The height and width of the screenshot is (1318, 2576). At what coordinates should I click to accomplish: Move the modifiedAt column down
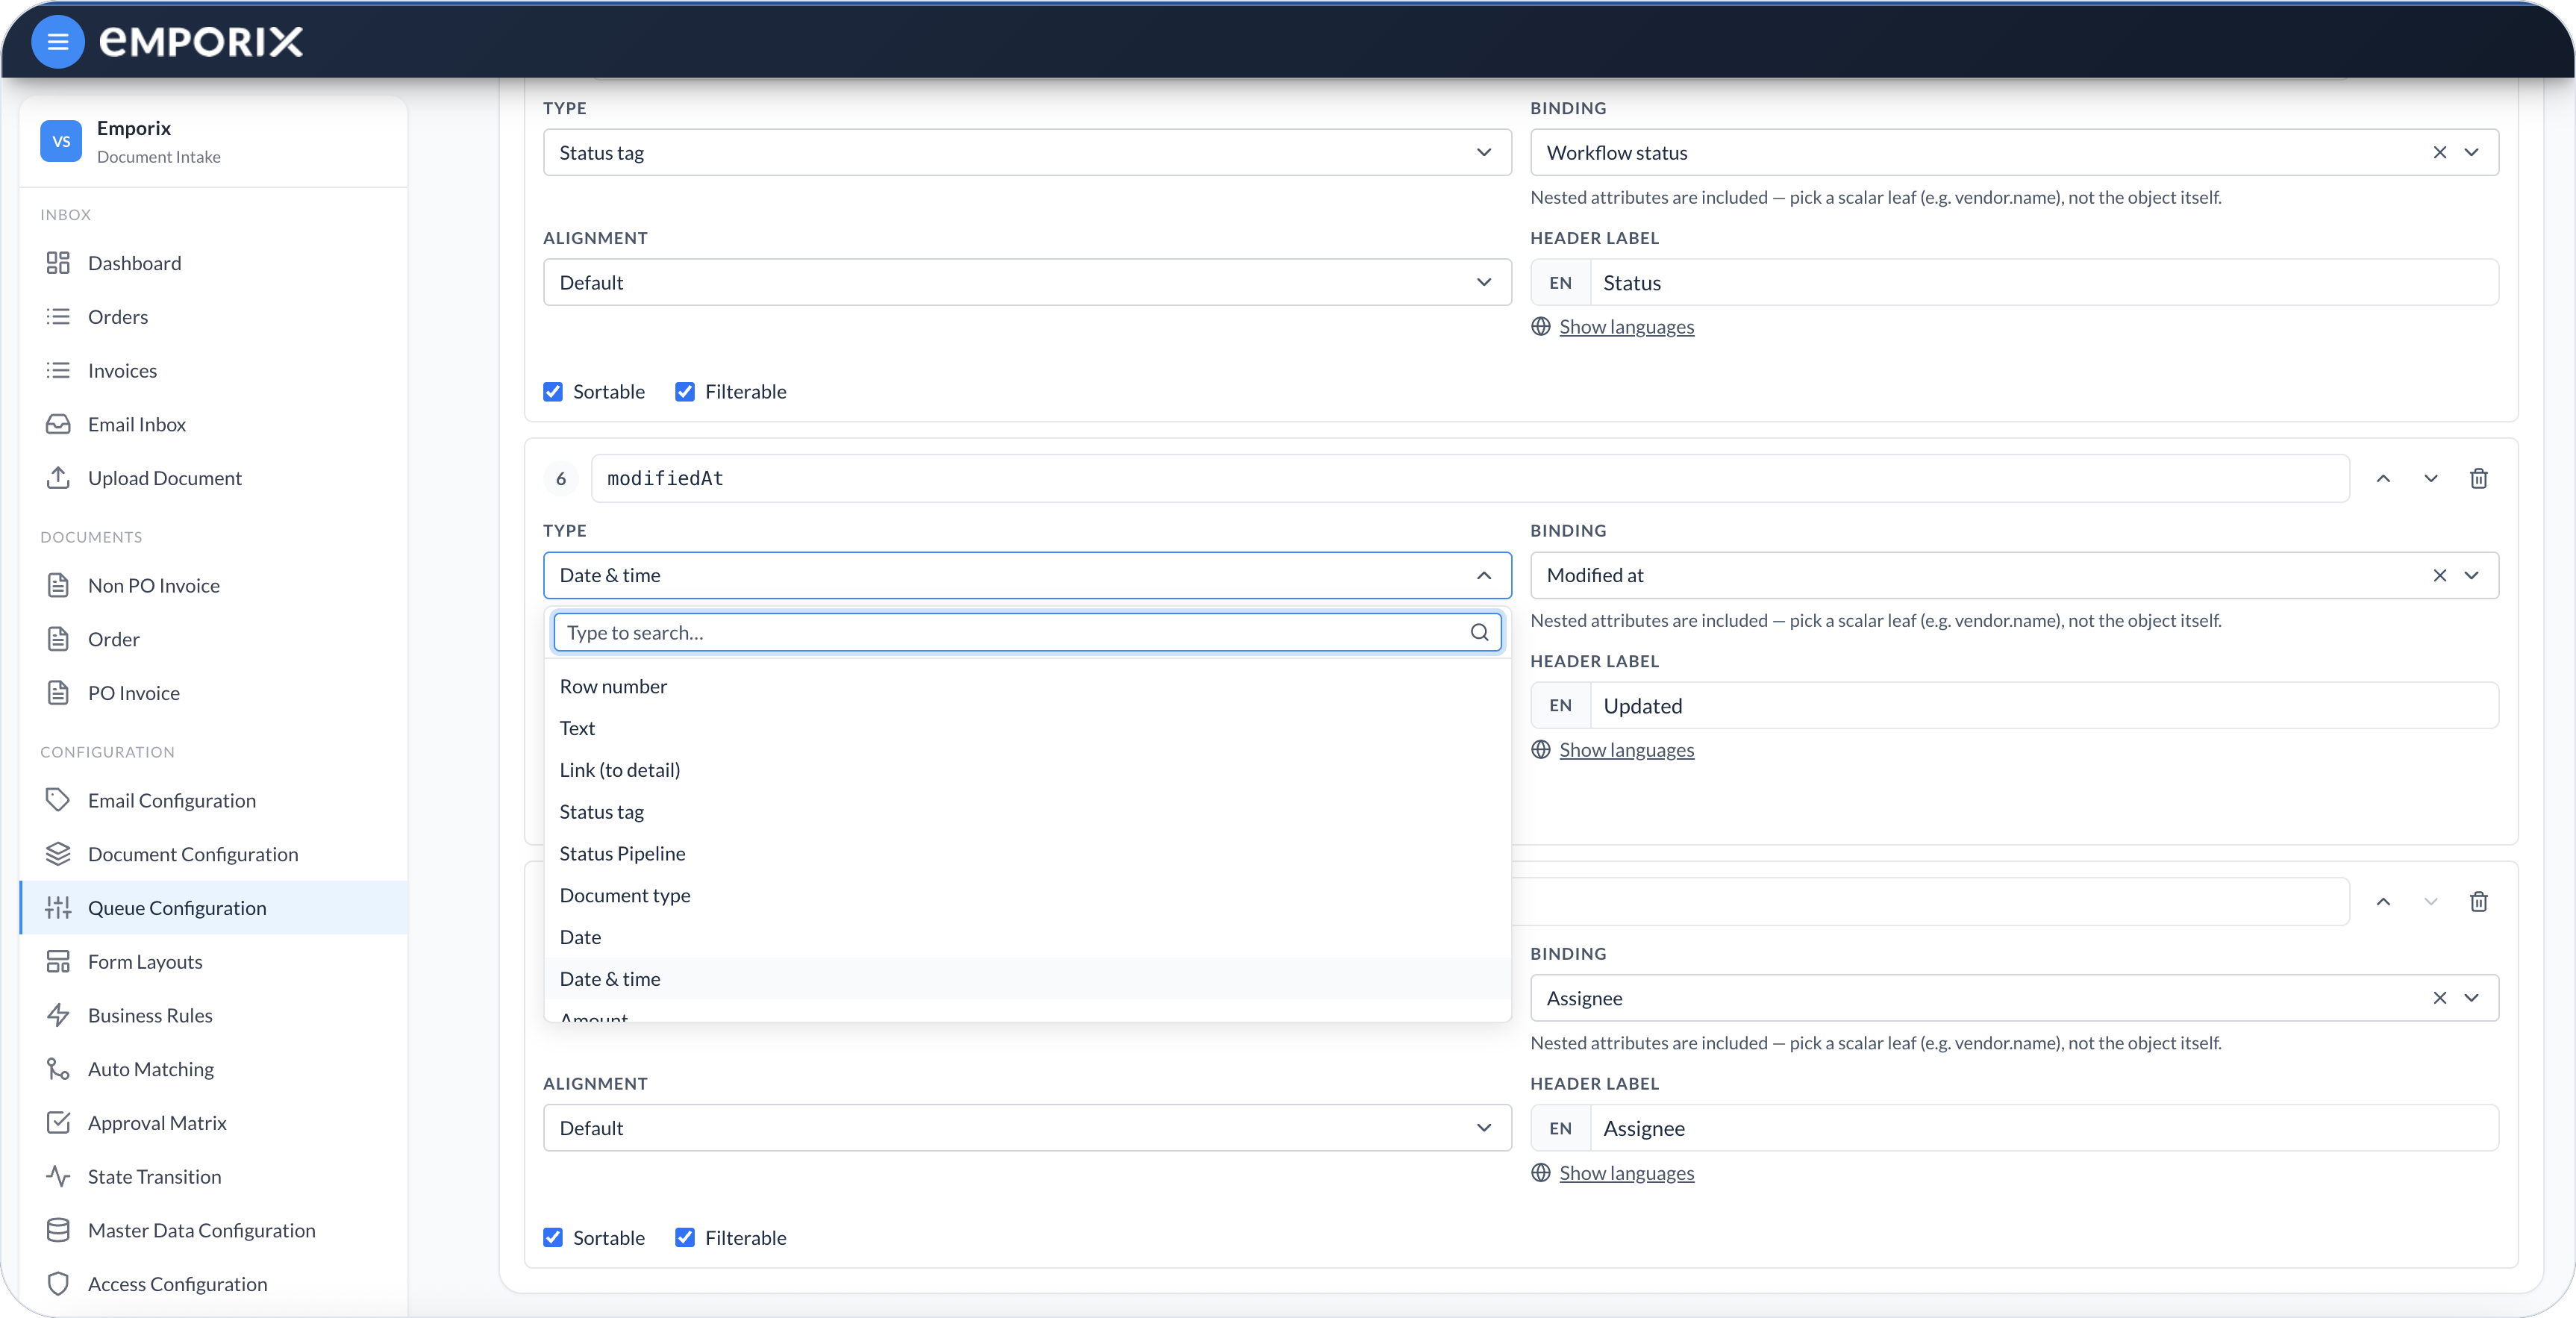2431,478
